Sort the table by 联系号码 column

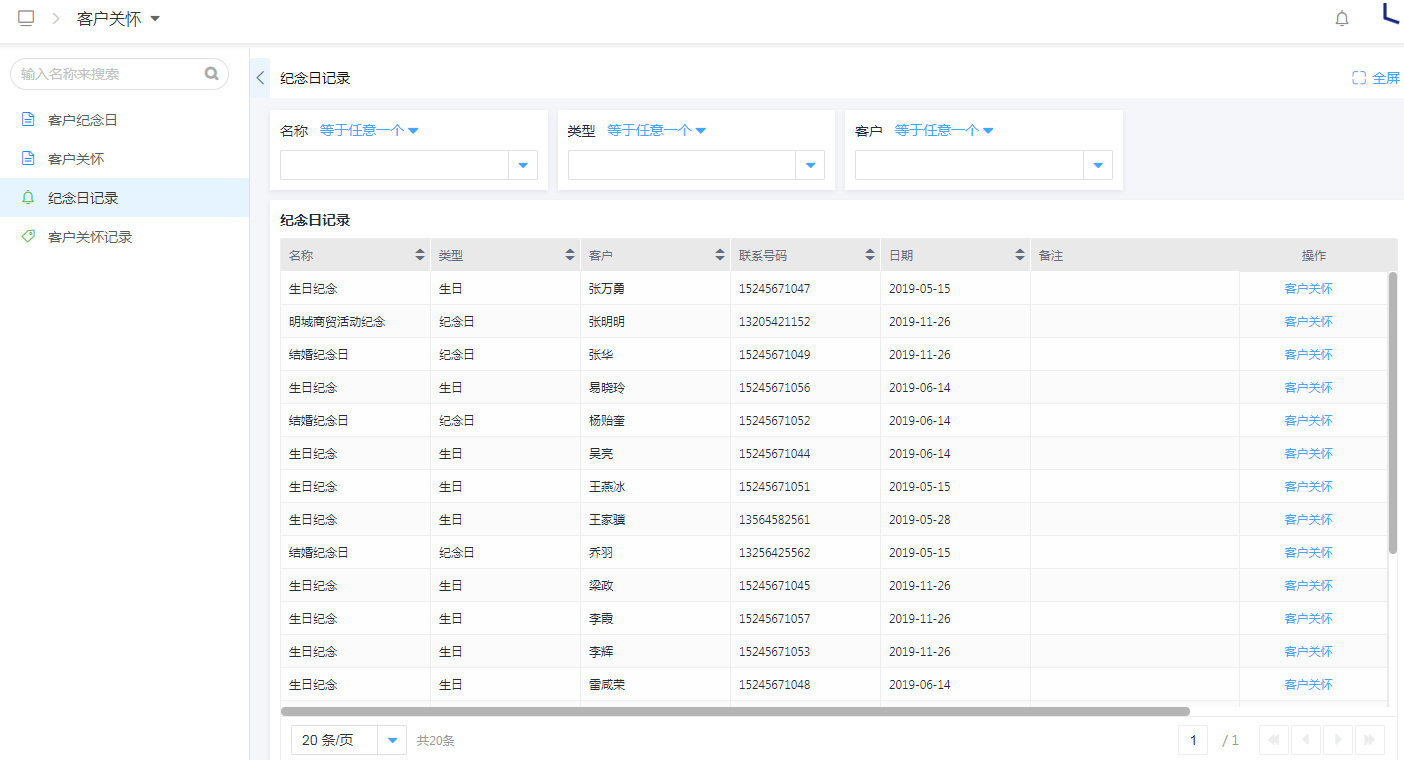[x=870, y=255]
